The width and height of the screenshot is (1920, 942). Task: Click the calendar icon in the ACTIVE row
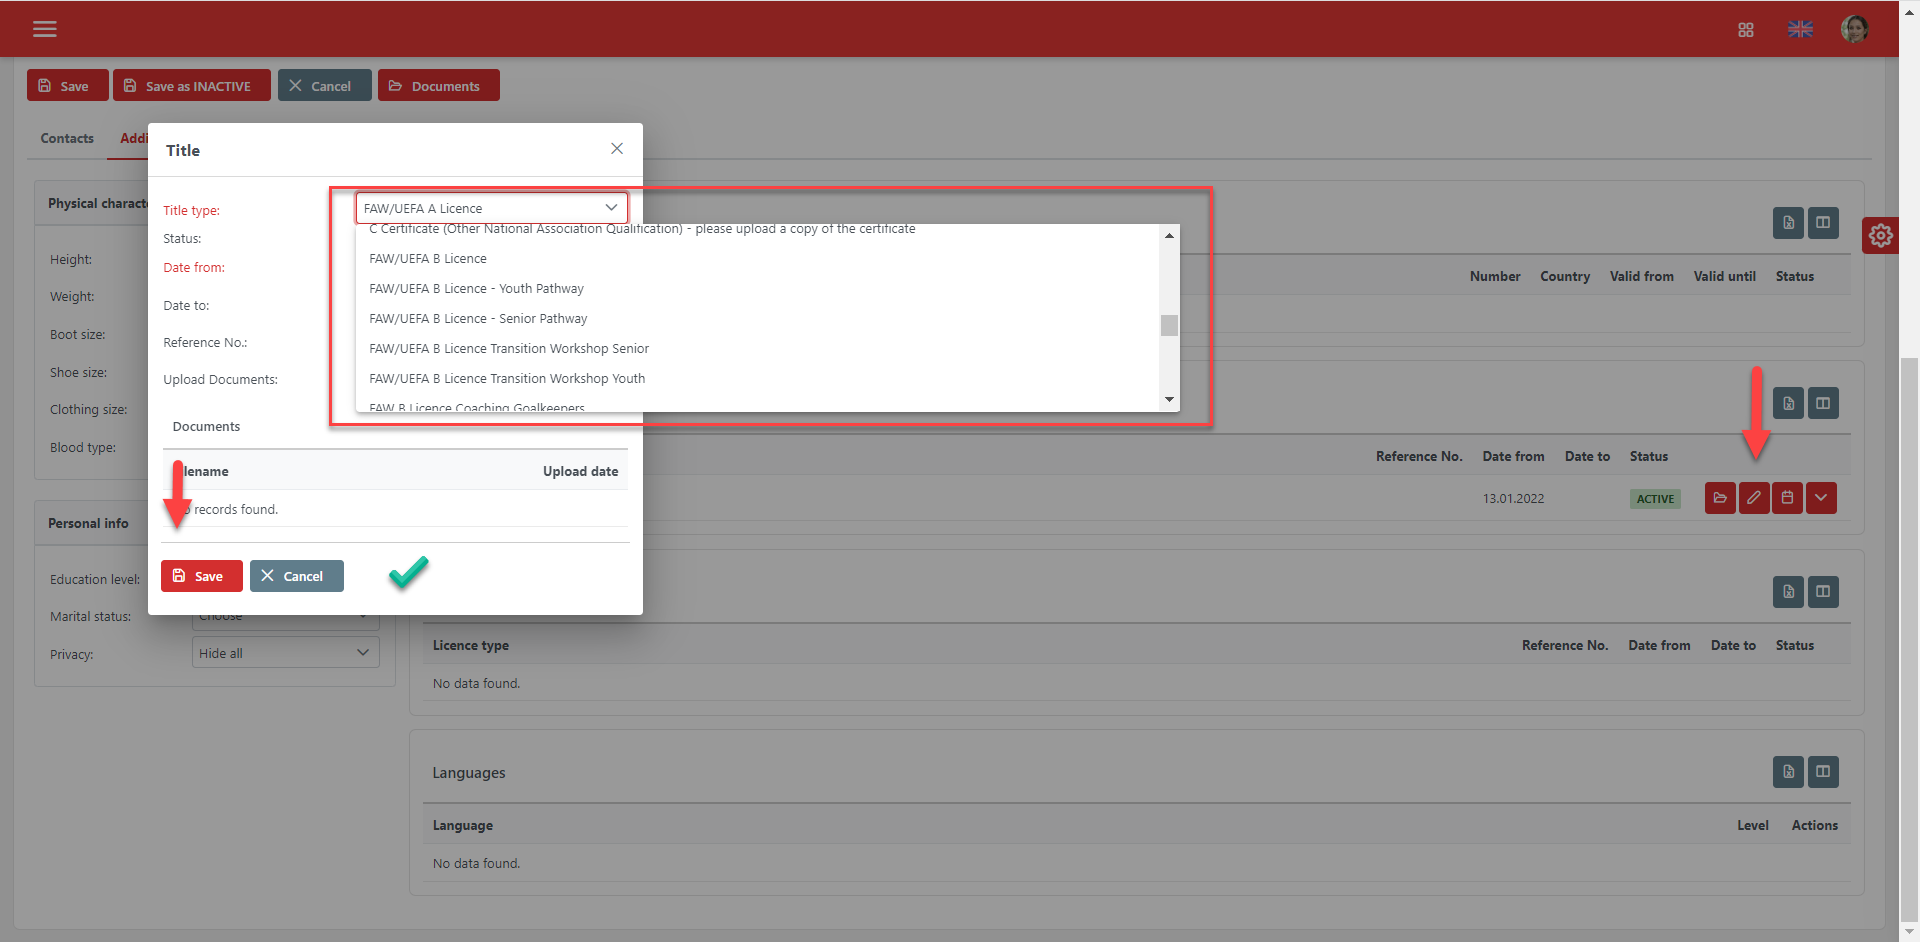[1788, 498]
